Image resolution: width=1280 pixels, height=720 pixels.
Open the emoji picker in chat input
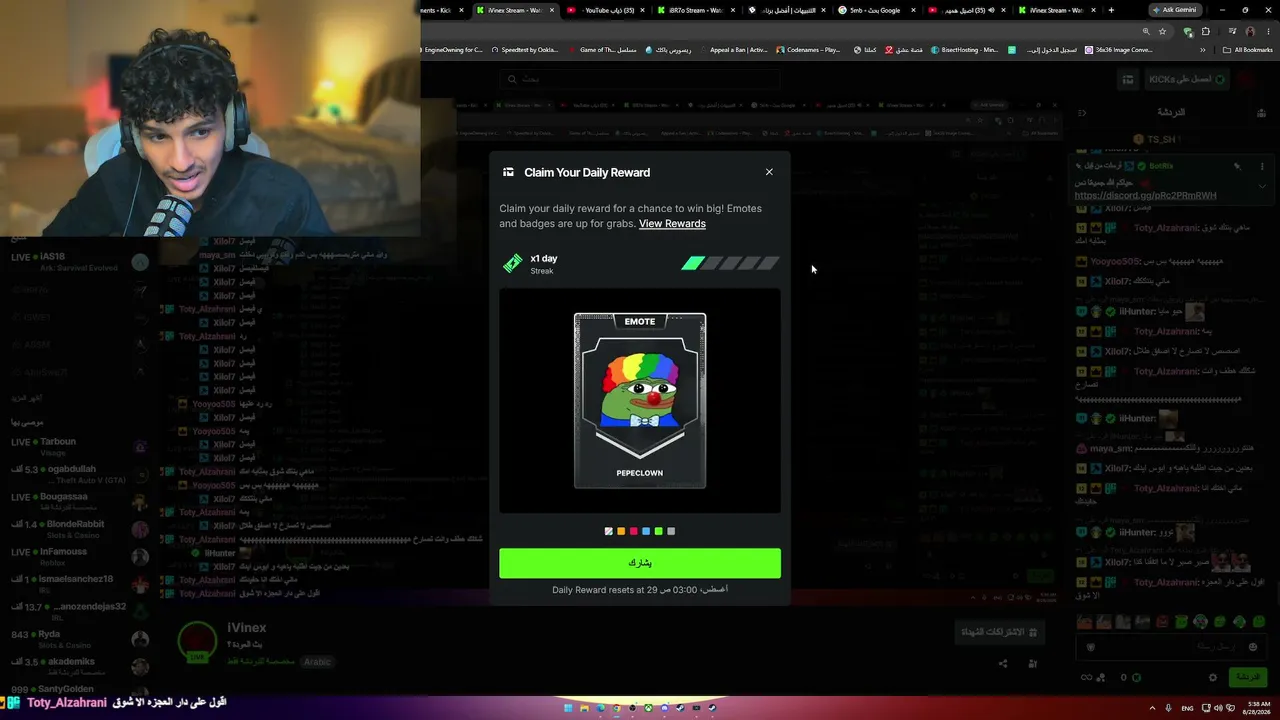click(1253, 647)
